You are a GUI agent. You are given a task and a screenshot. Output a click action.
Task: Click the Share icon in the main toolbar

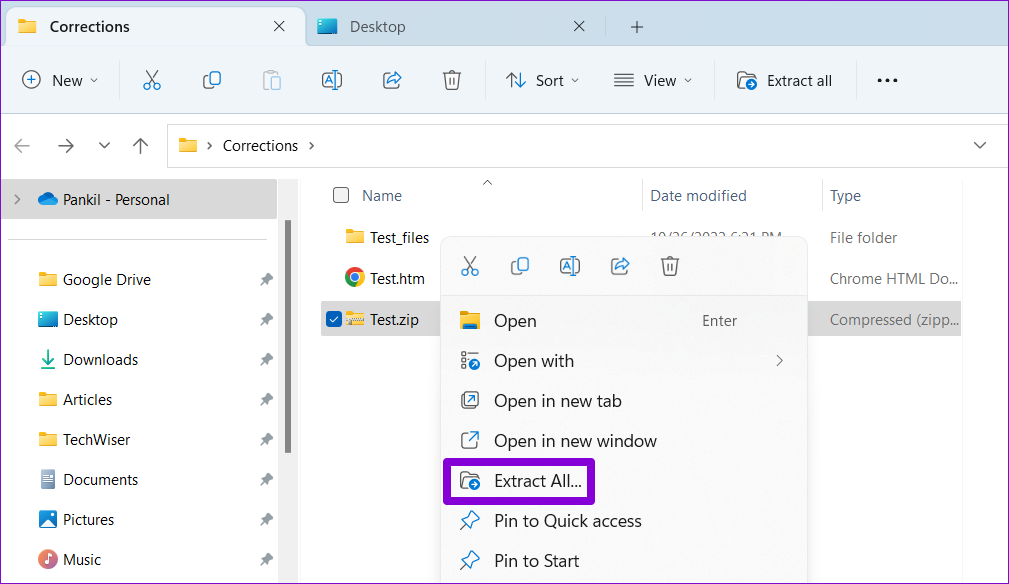coord(392,80)
